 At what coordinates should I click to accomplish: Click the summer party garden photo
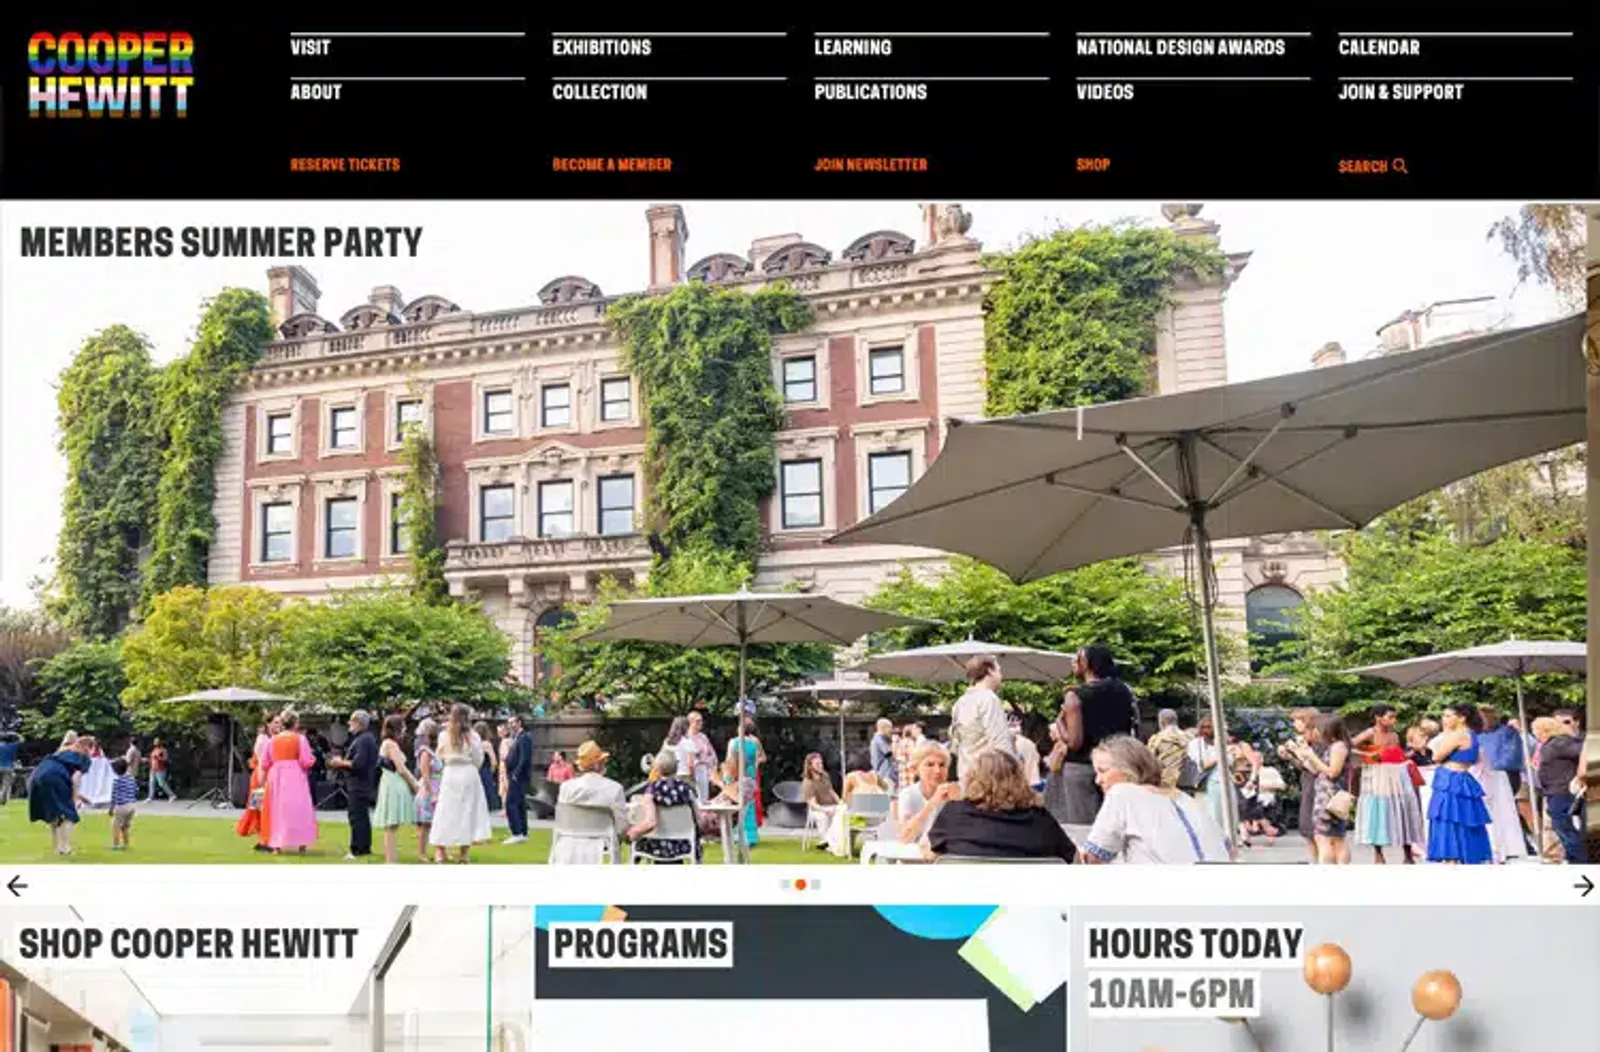(x=800, y=533)
